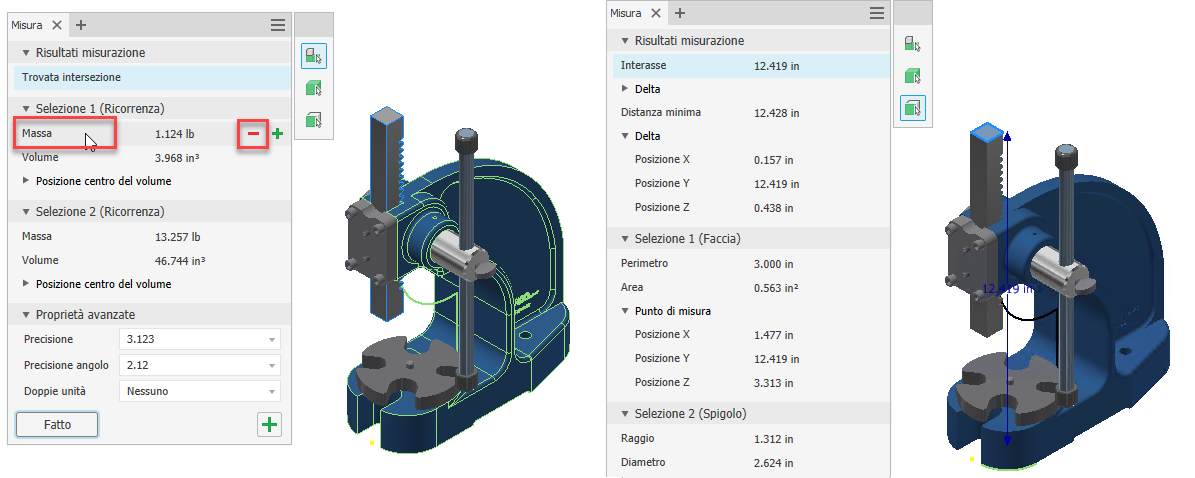Close the right Misura tab

coord(655,13)
